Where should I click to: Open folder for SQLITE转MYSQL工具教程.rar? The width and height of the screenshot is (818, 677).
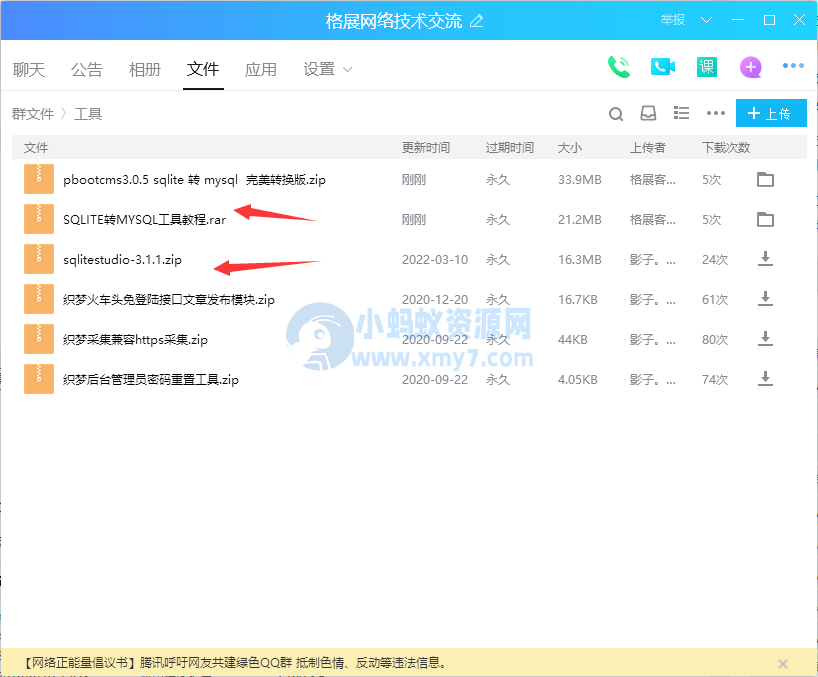point(765,220)
